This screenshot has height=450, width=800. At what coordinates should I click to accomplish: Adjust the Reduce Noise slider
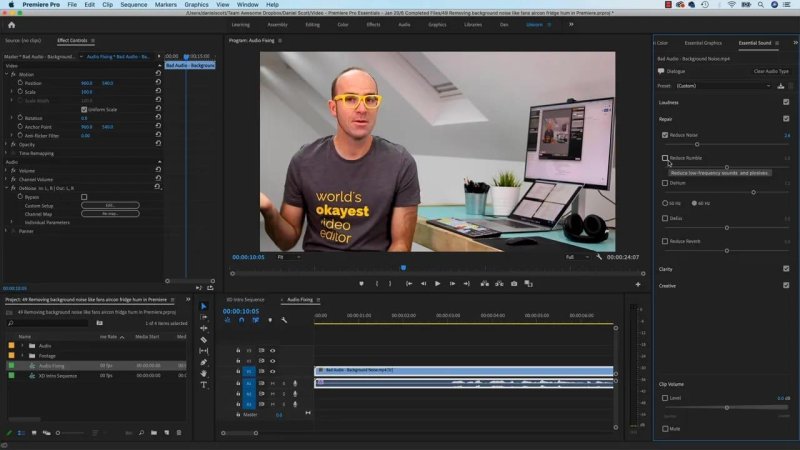[x=697, y=144]
